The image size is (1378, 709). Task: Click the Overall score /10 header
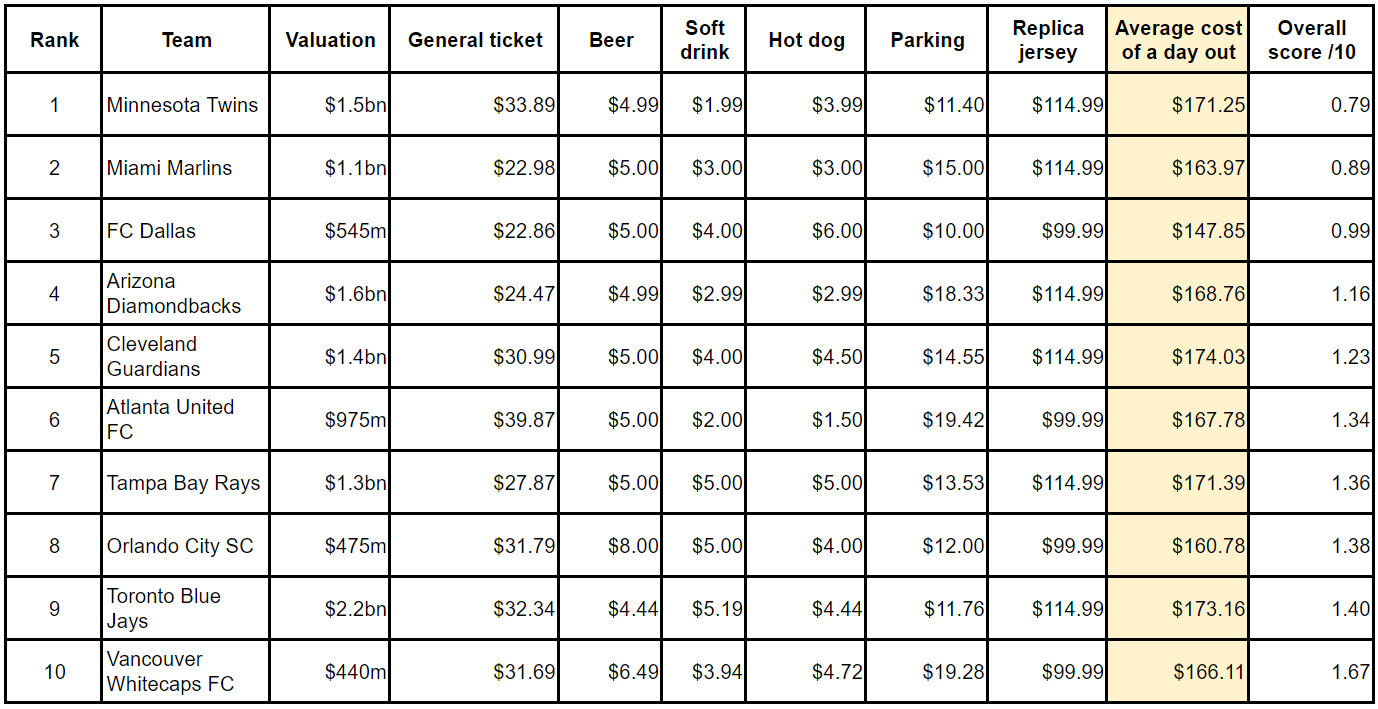tap(1311, 41)
